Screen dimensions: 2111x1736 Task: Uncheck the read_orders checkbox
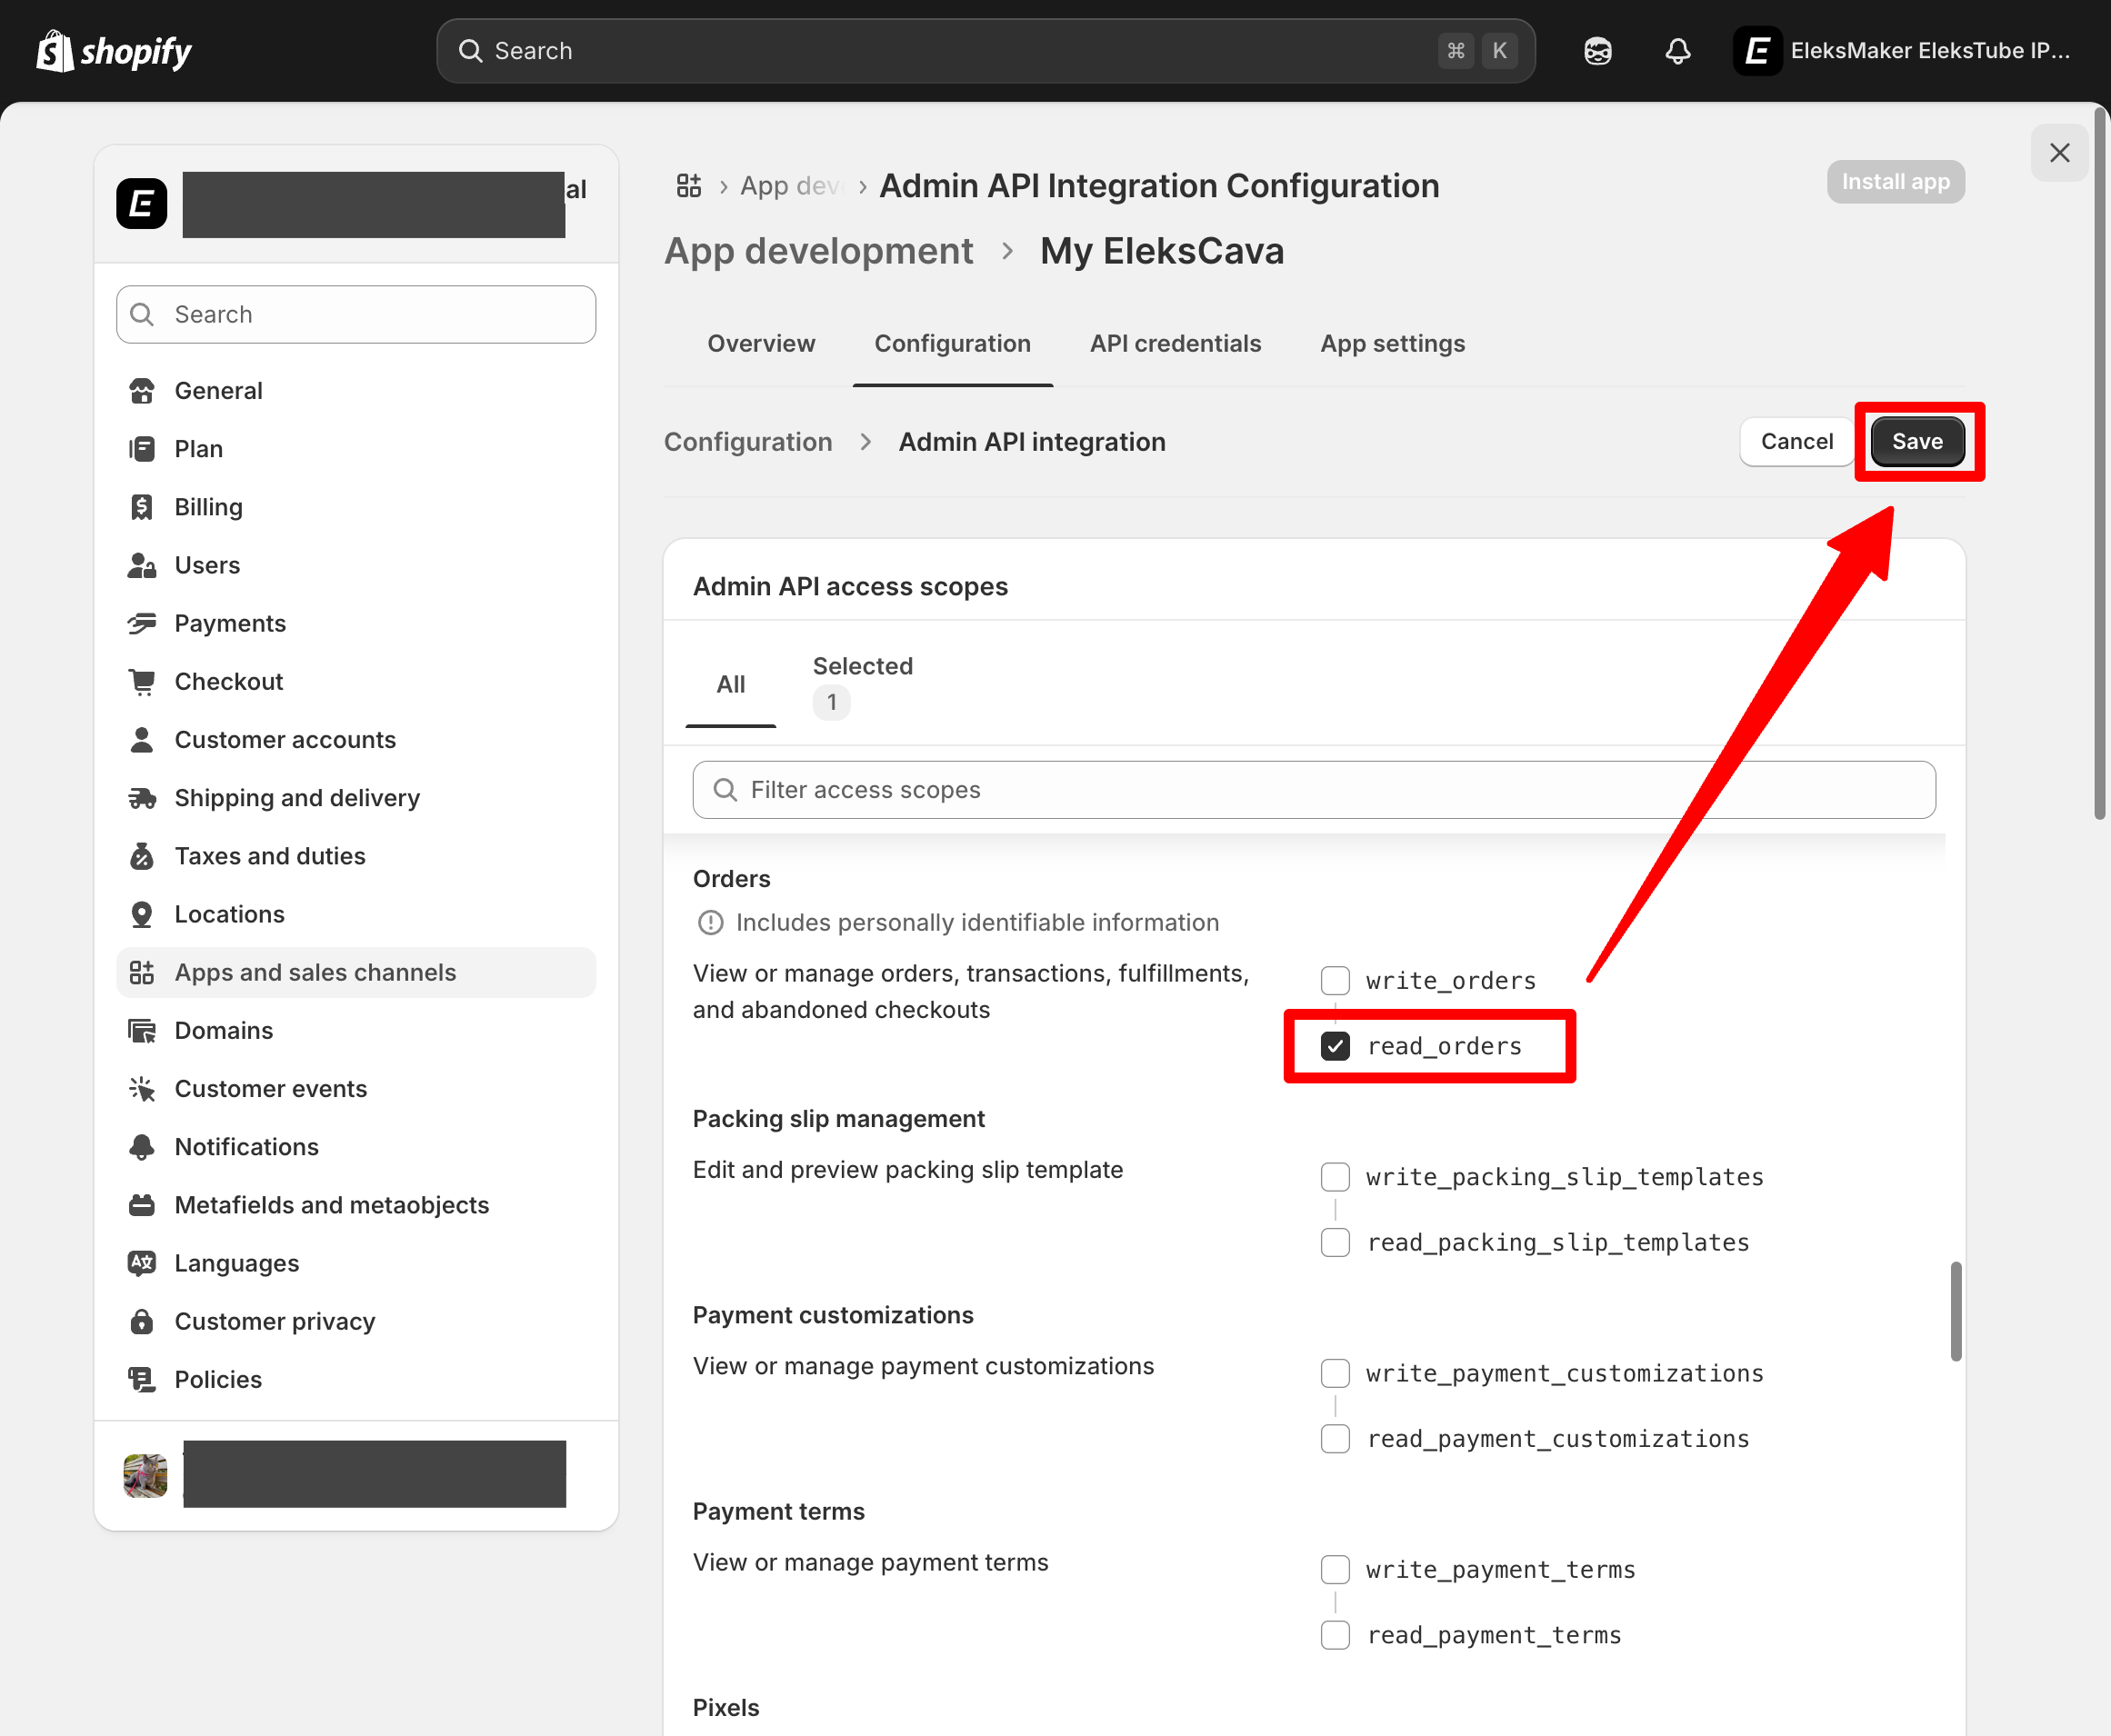click(1335, 1046)
